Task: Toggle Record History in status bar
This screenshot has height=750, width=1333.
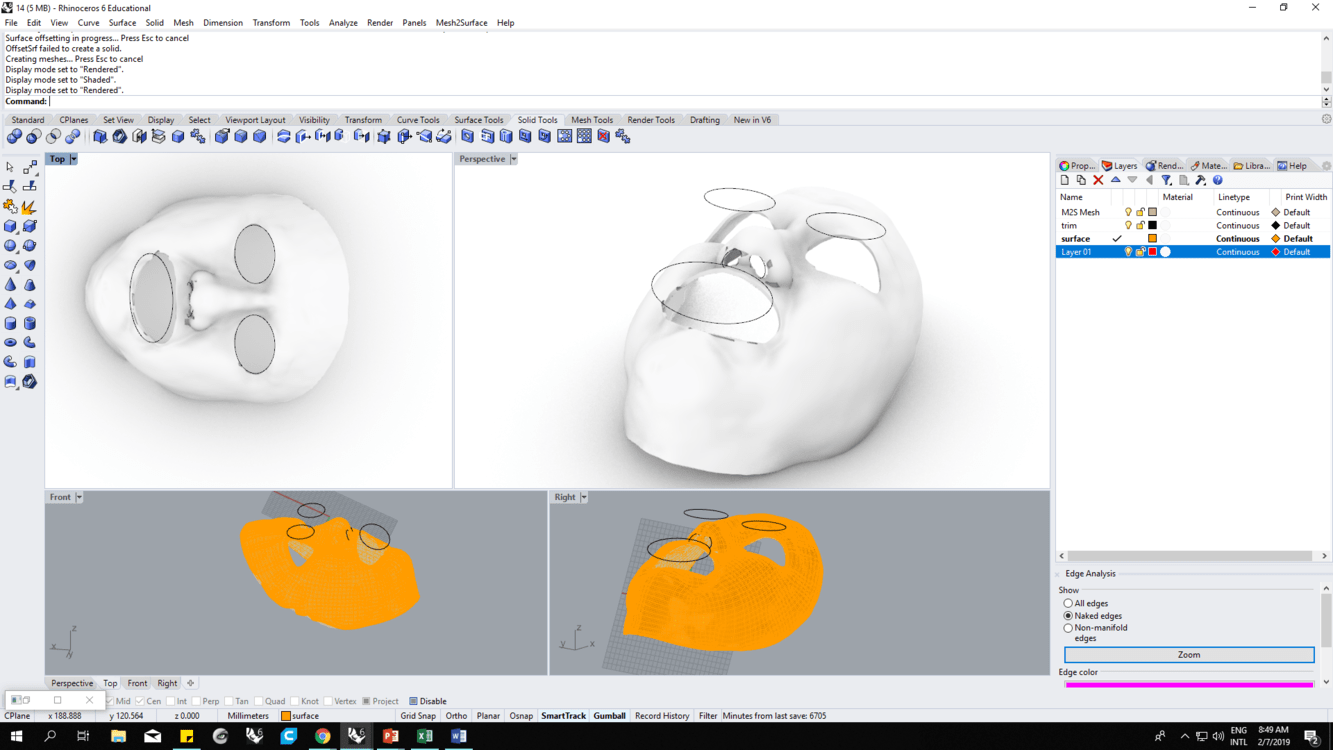Action: pos(662,716)
